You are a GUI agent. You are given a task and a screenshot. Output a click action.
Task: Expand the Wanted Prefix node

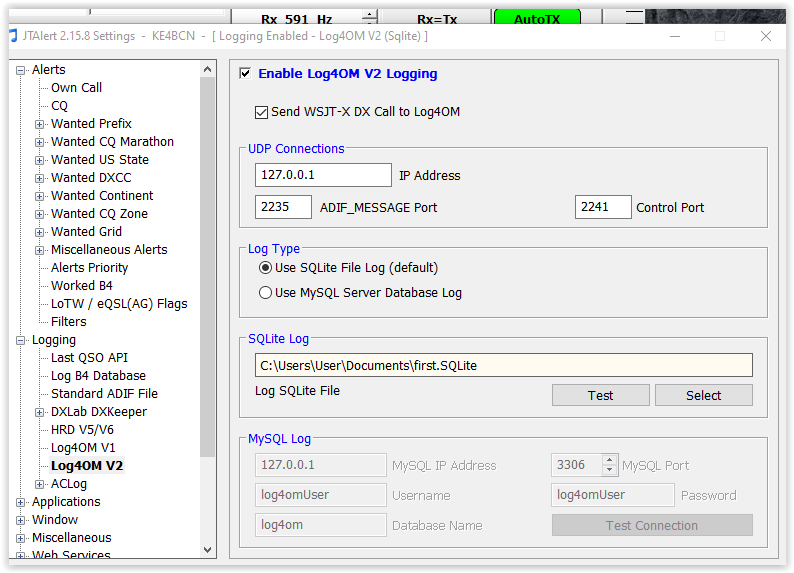[x=39, y=124]
